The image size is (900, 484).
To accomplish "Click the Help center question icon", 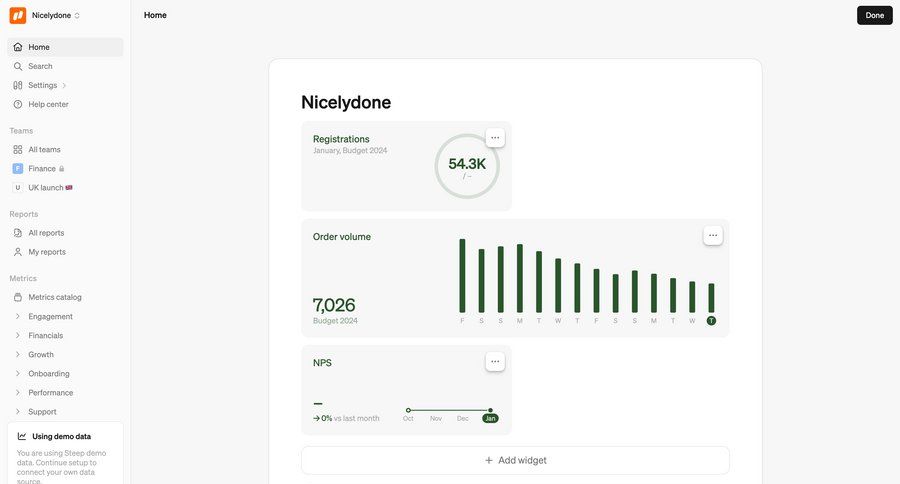I will point(18,104).
